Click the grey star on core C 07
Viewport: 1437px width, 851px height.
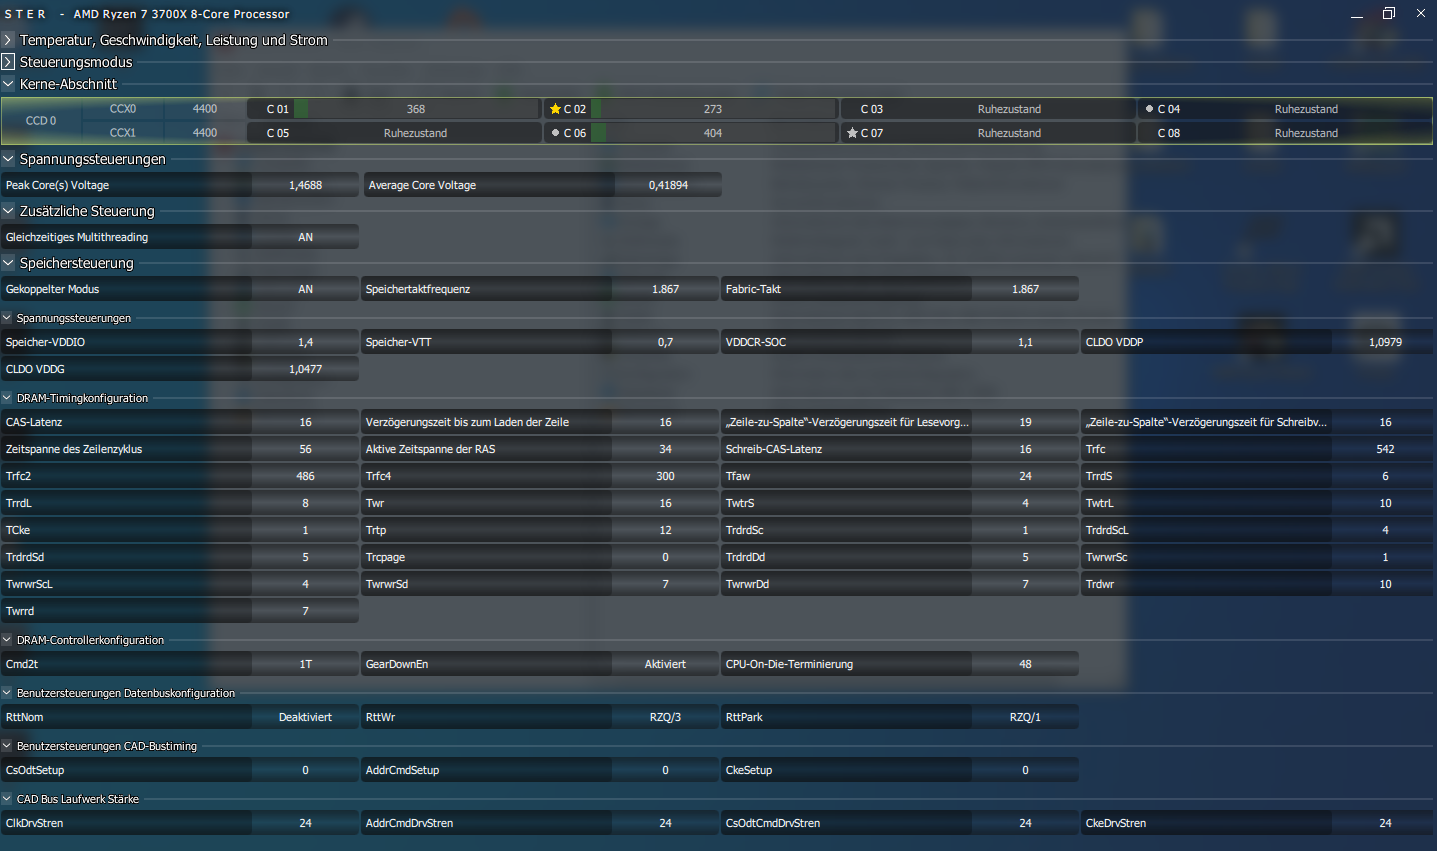pyautogui.click(x=852, y=133)
